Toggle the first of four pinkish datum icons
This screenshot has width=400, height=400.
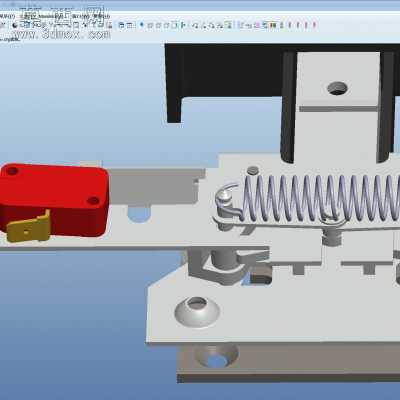(290, 25)
